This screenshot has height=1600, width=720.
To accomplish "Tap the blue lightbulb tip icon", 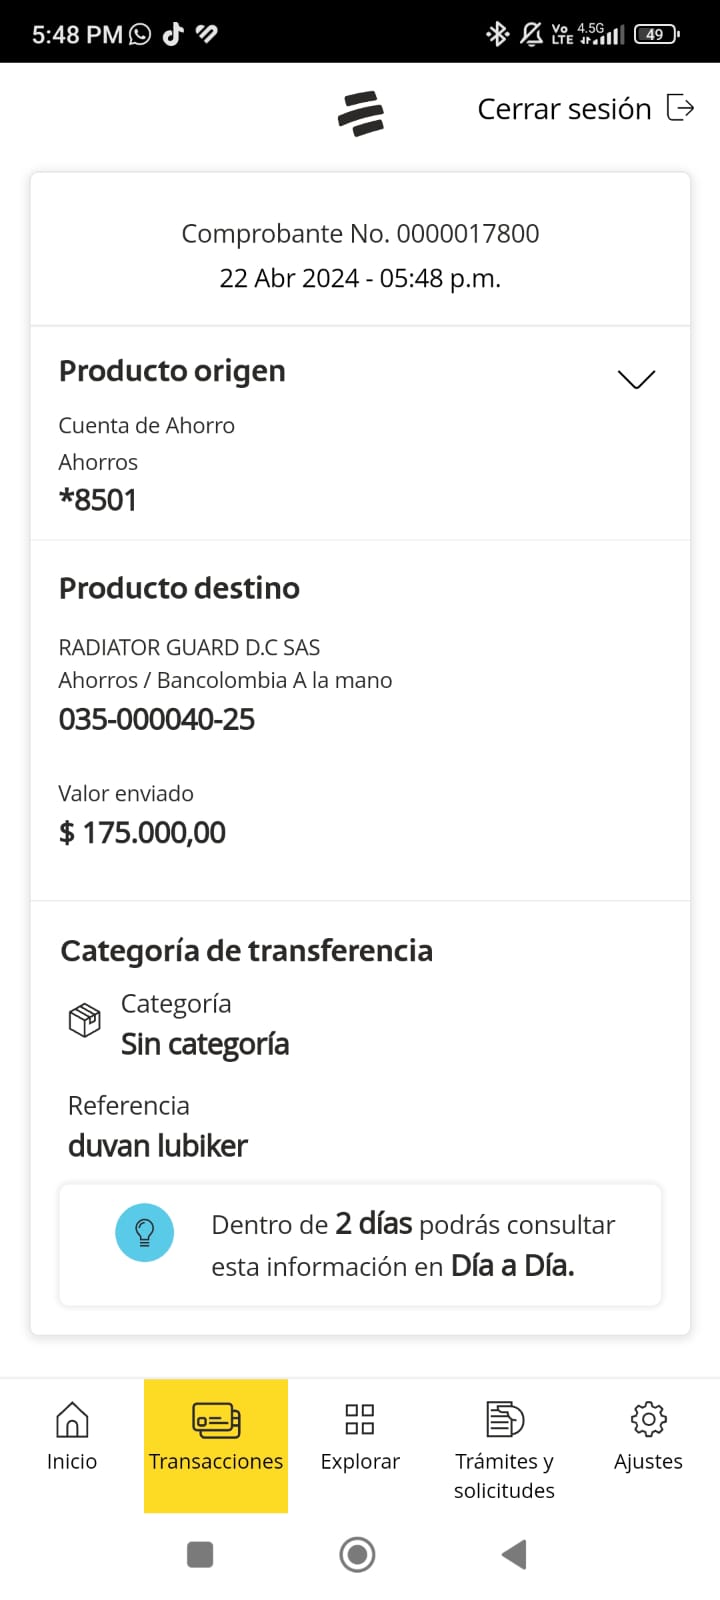I will tap(145, 1232).
